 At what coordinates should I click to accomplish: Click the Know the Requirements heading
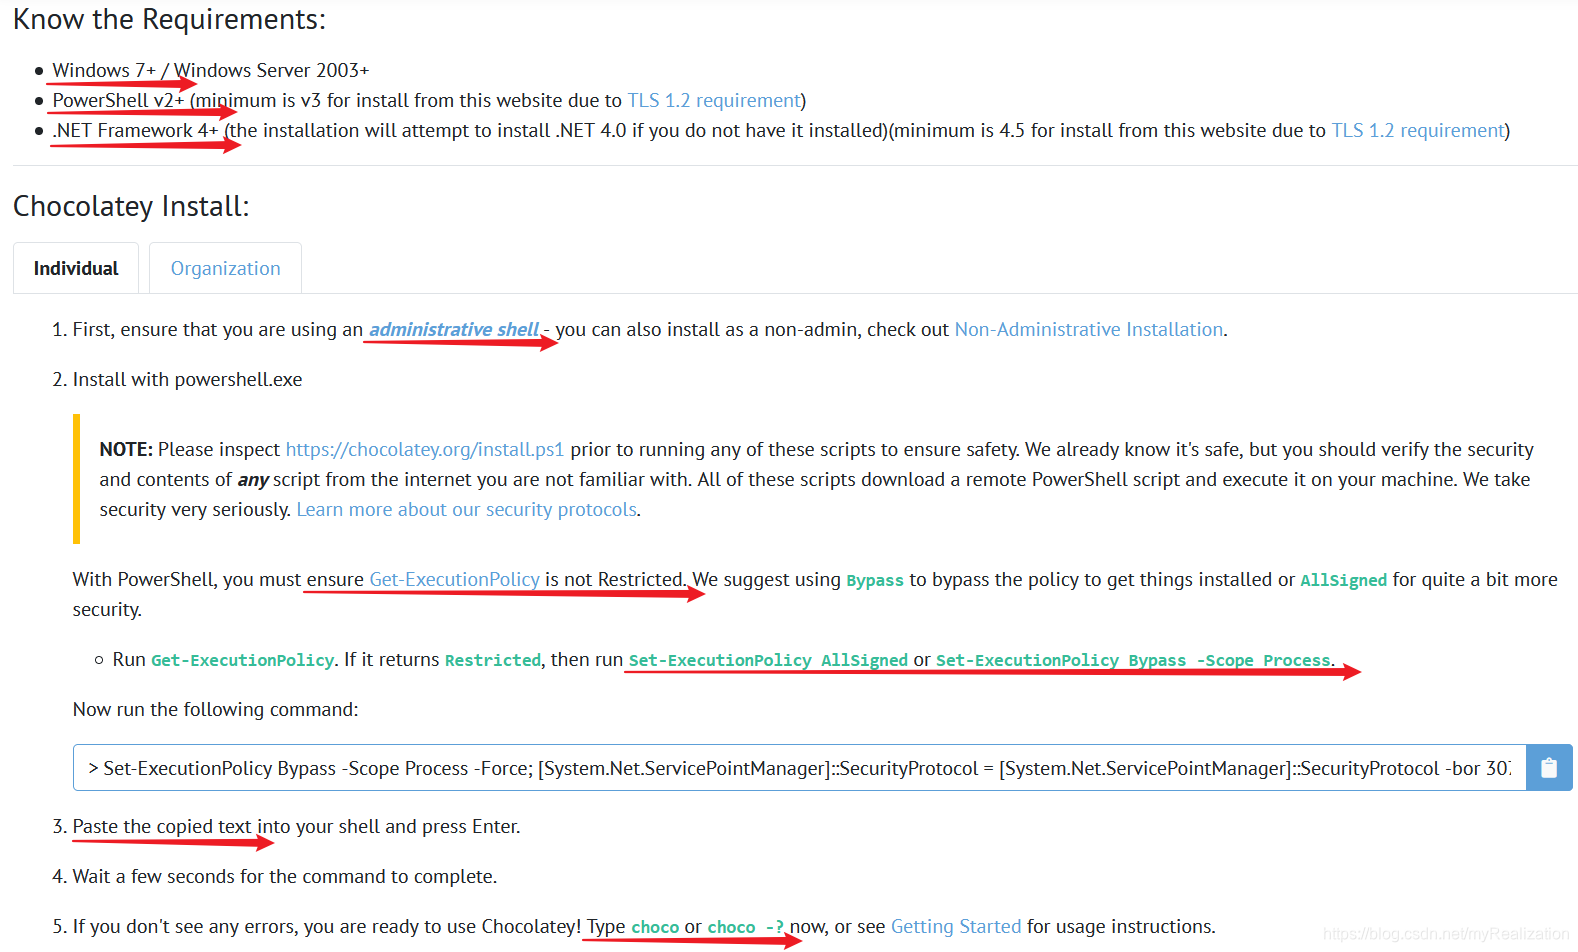[169, 19]
